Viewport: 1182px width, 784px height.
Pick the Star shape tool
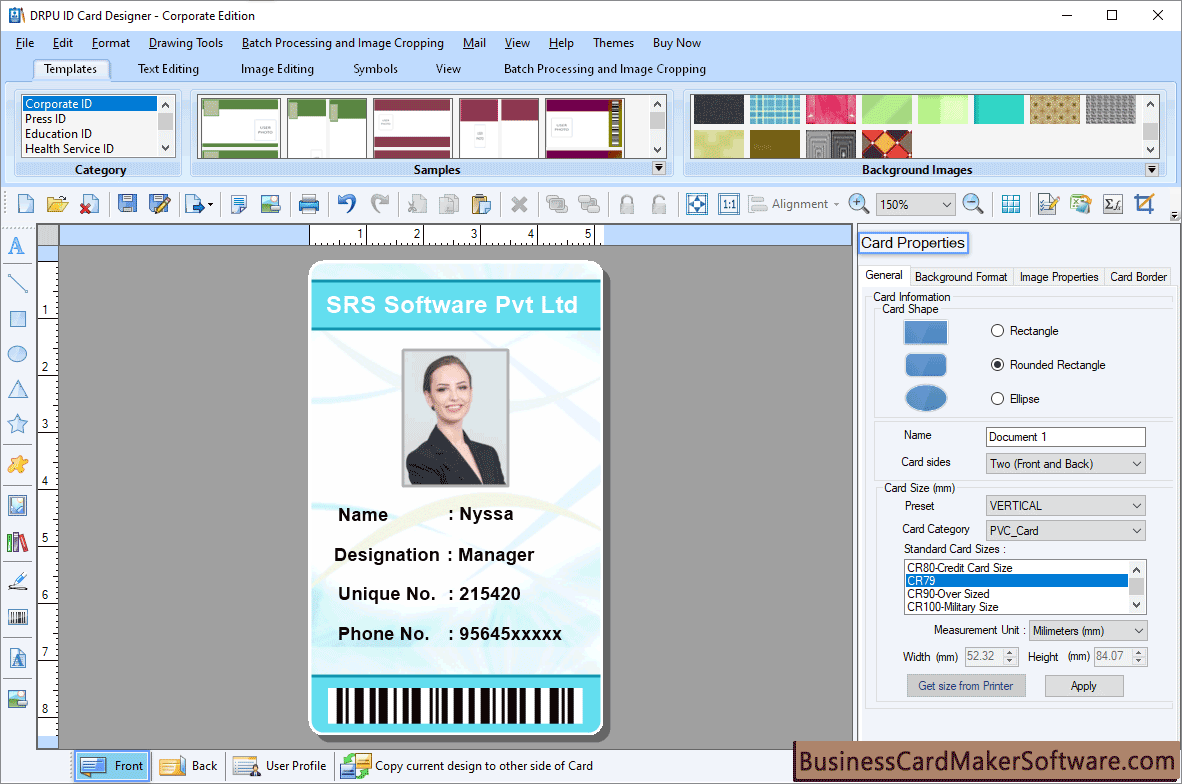click(x=16, y=423)
